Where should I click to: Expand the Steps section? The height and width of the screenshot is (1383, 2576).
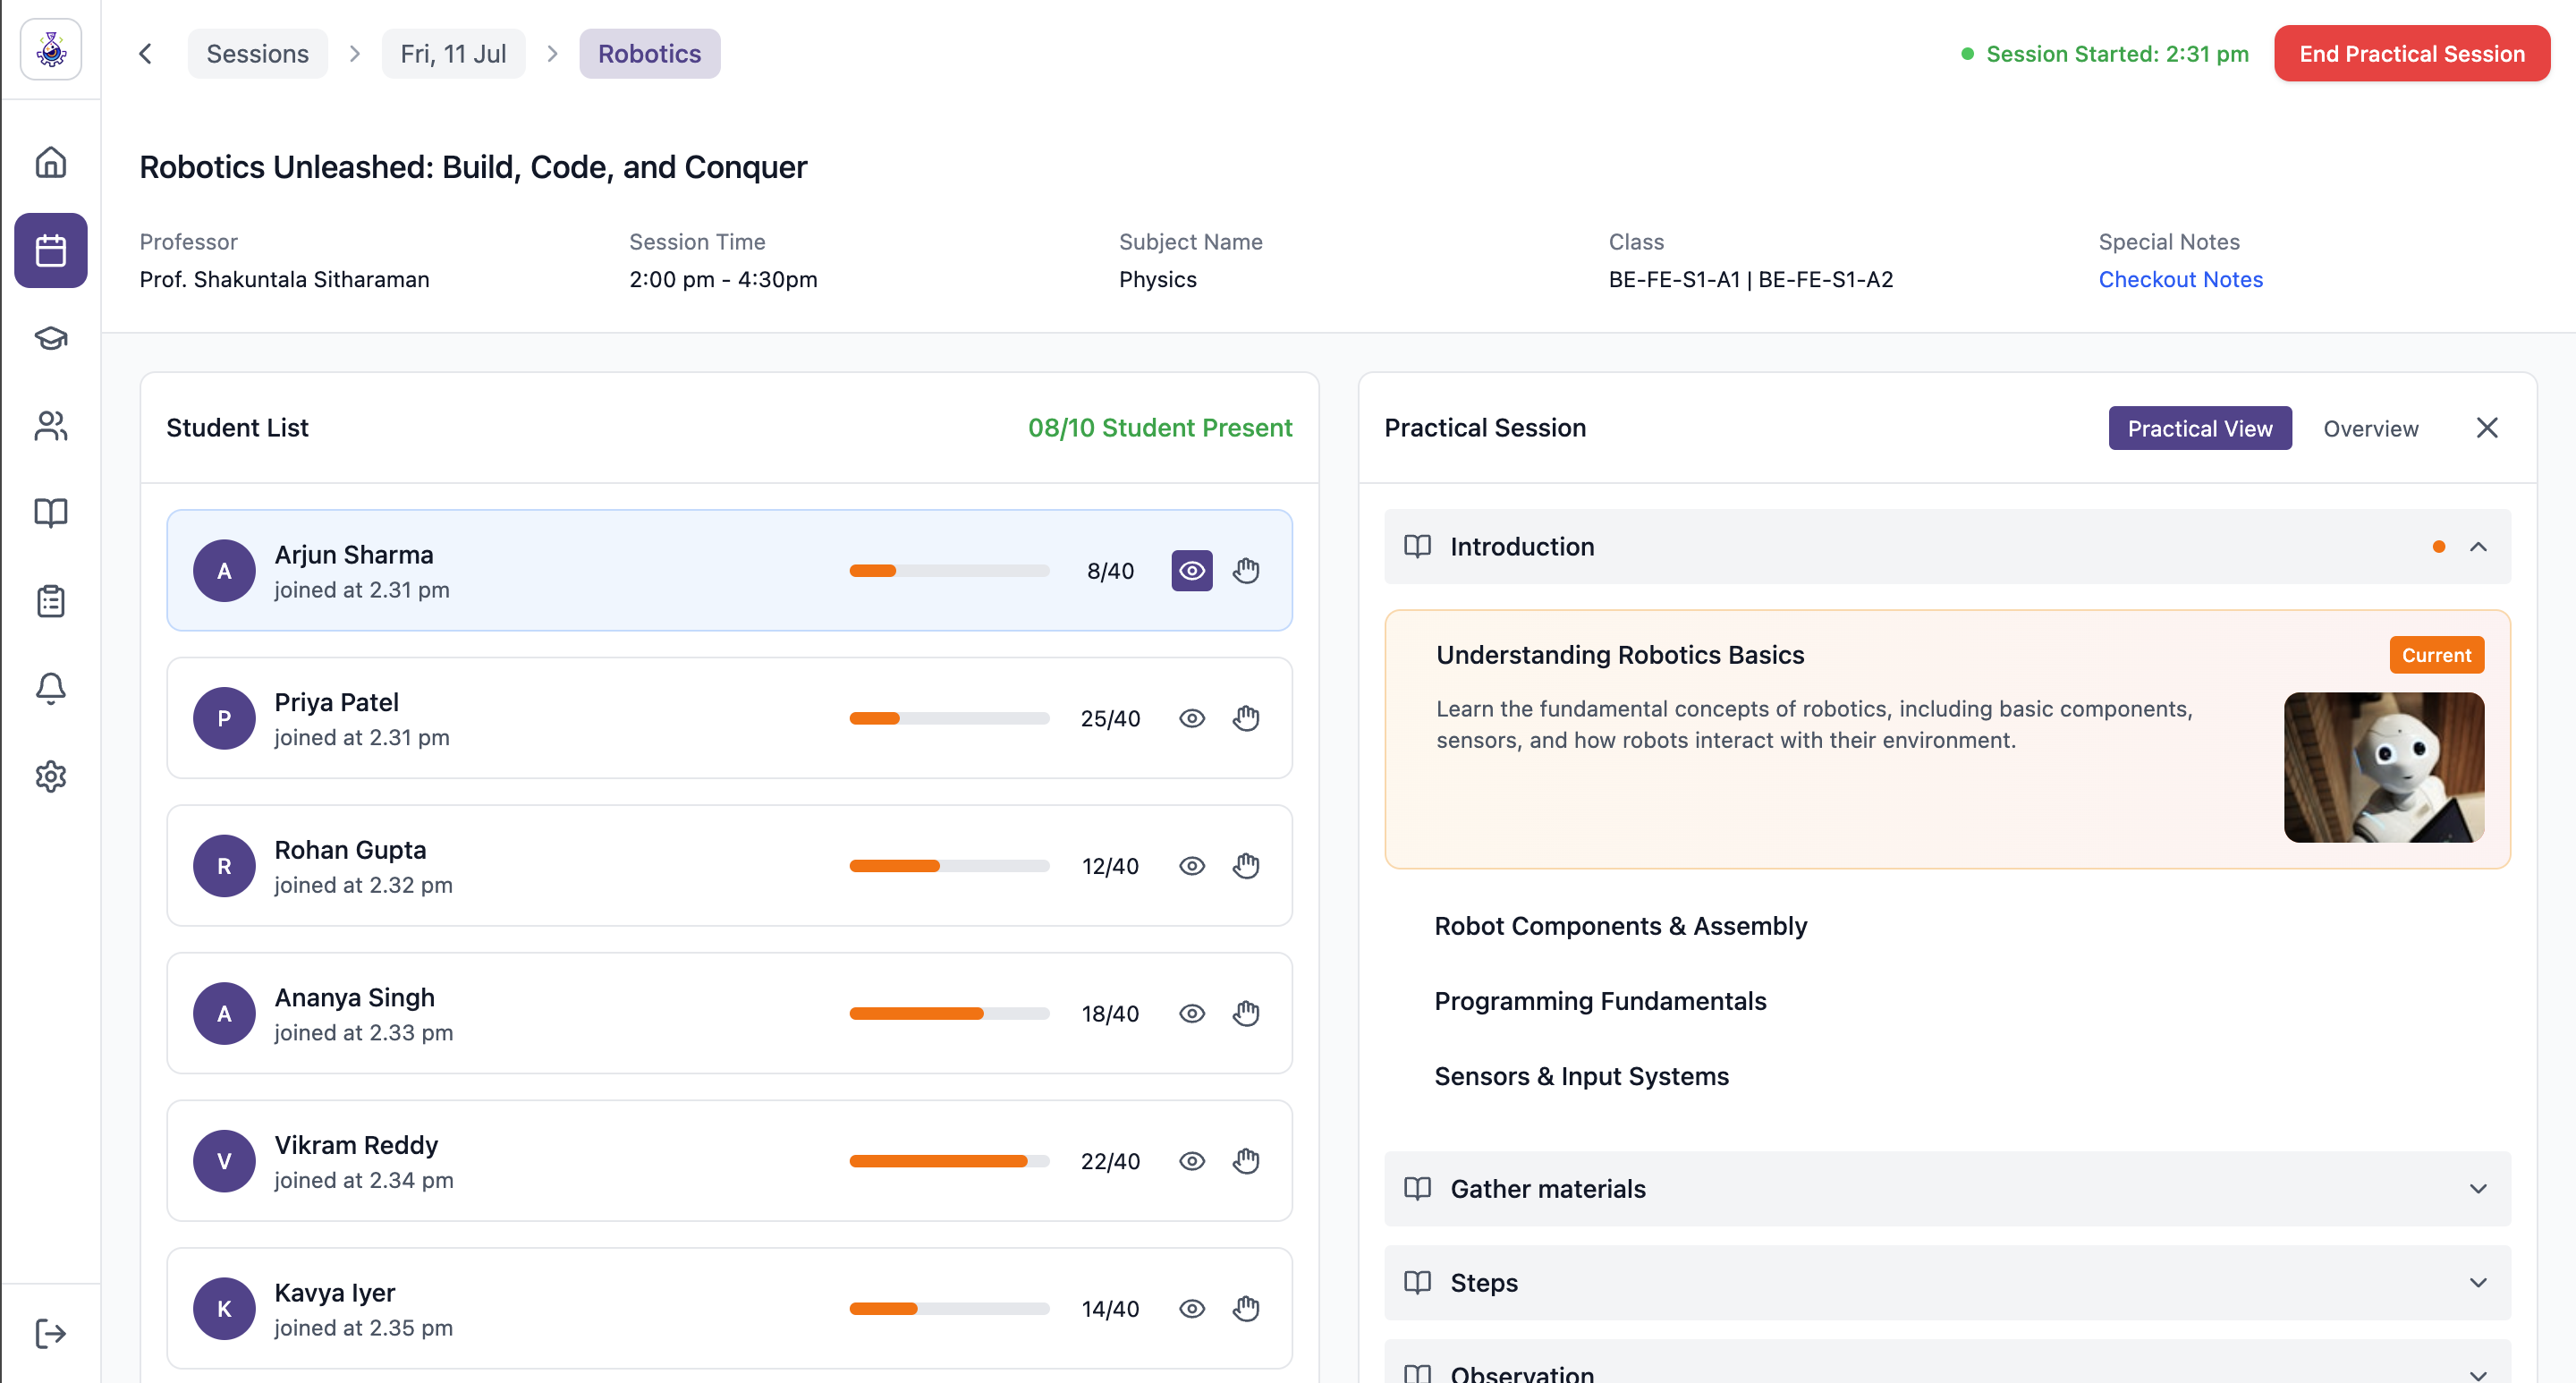pyautogui.click(x=2478, y=1283)
